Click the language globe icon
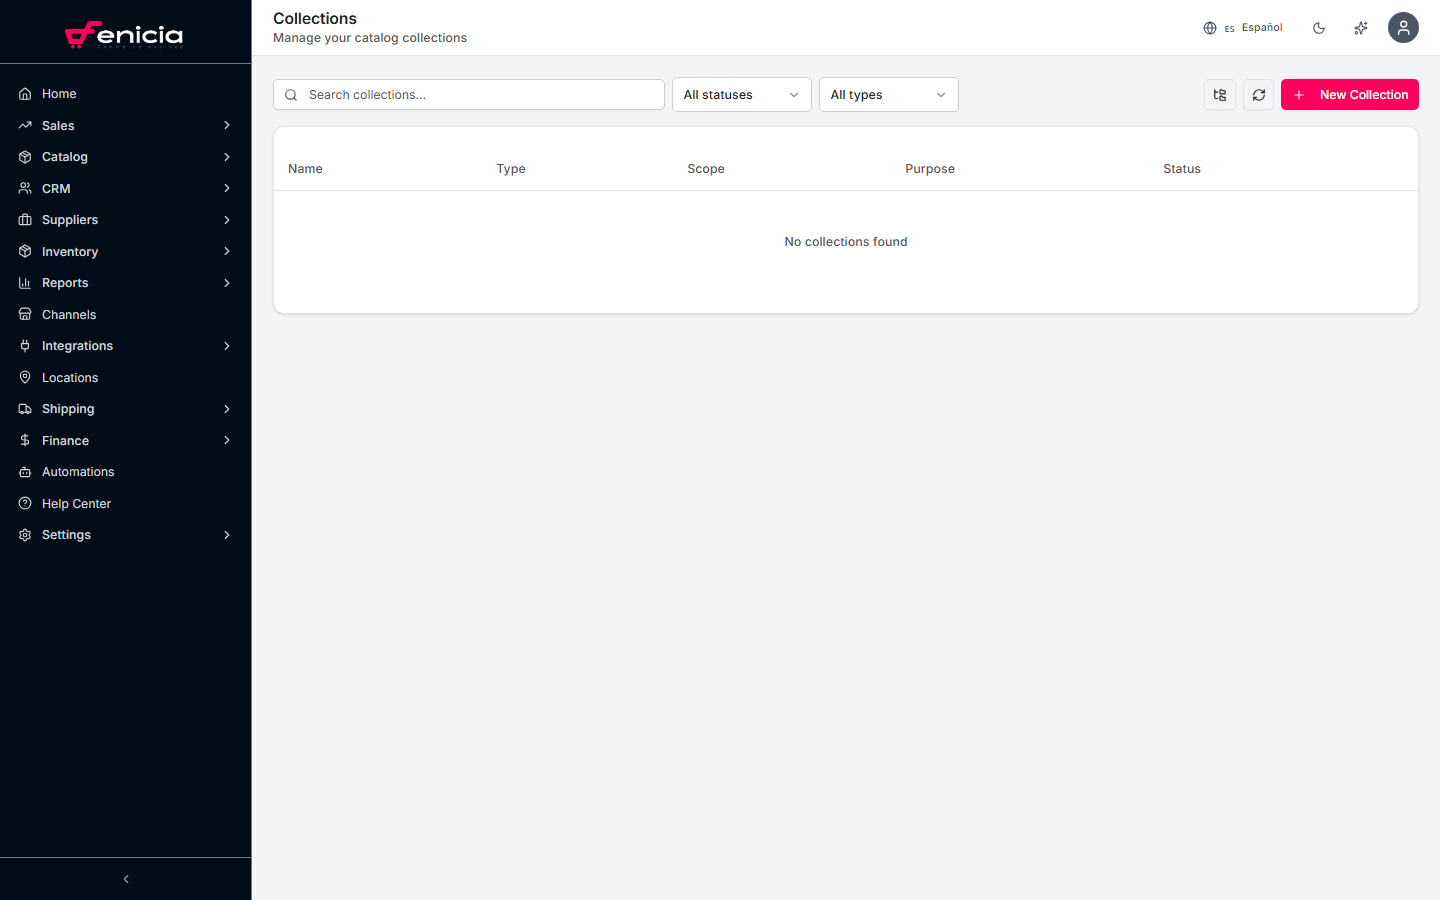Viewport: 1440px width, 900px height. click(1209, 27)
